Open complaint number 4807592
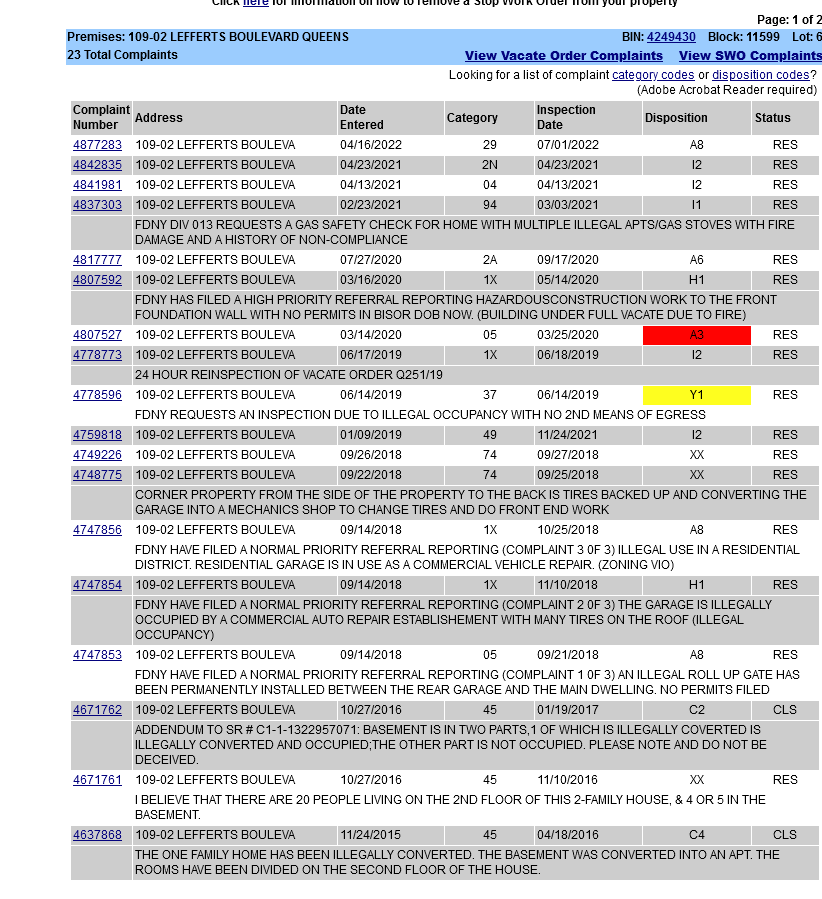This screenshot has height=899, width=822. [97, 280]
